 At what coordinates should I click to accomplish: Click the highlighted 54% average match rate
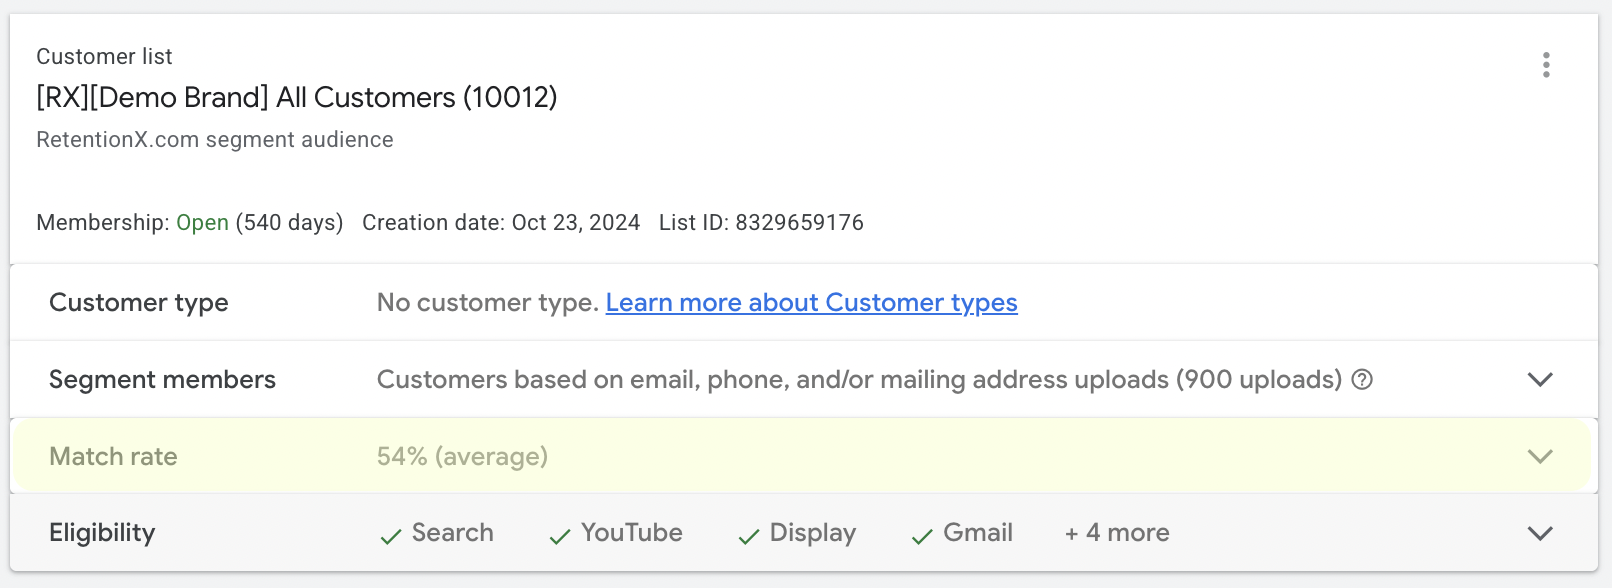[x=461, y=456]
